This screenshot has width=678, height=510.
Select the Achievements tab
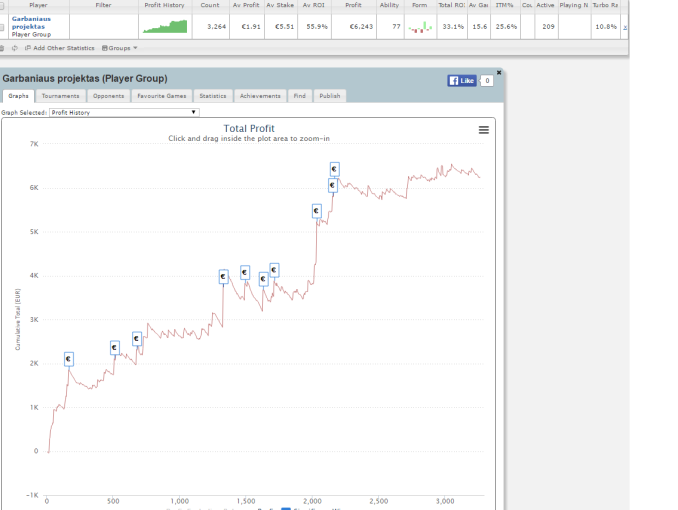[260, 96]
